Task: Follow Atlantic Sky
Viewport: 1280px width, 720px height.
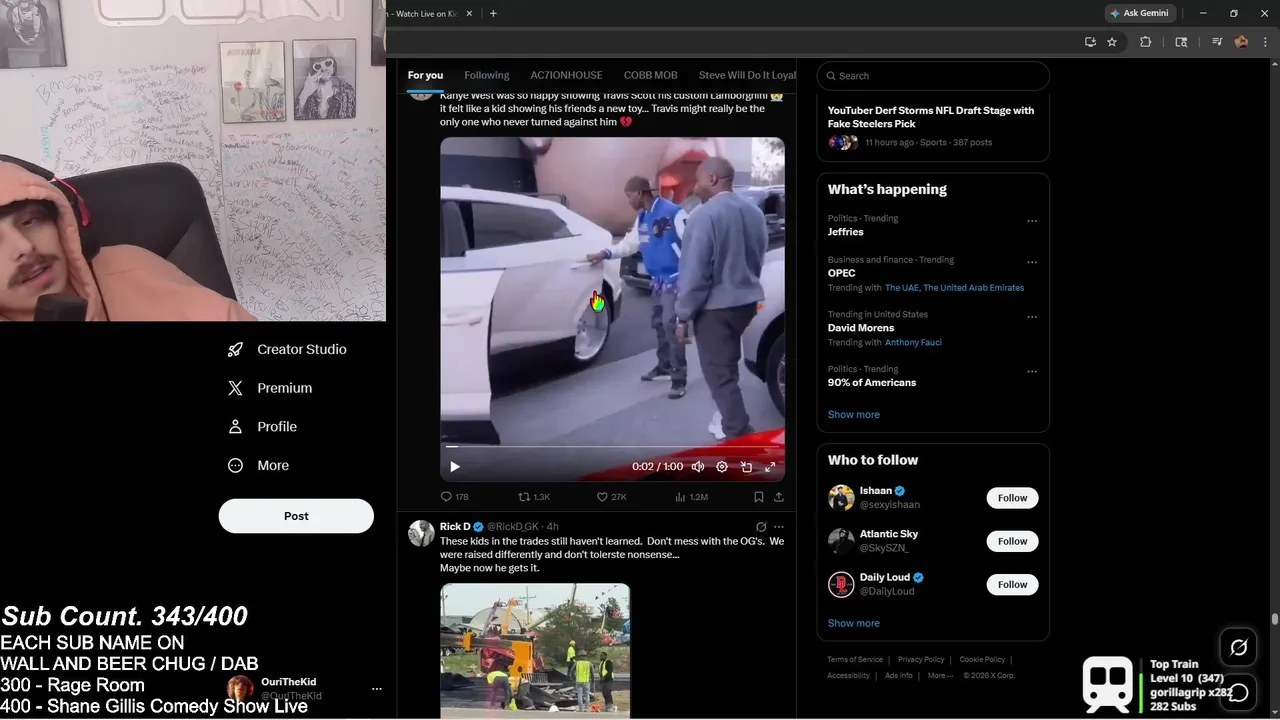Action: (x=1012, y=541)
